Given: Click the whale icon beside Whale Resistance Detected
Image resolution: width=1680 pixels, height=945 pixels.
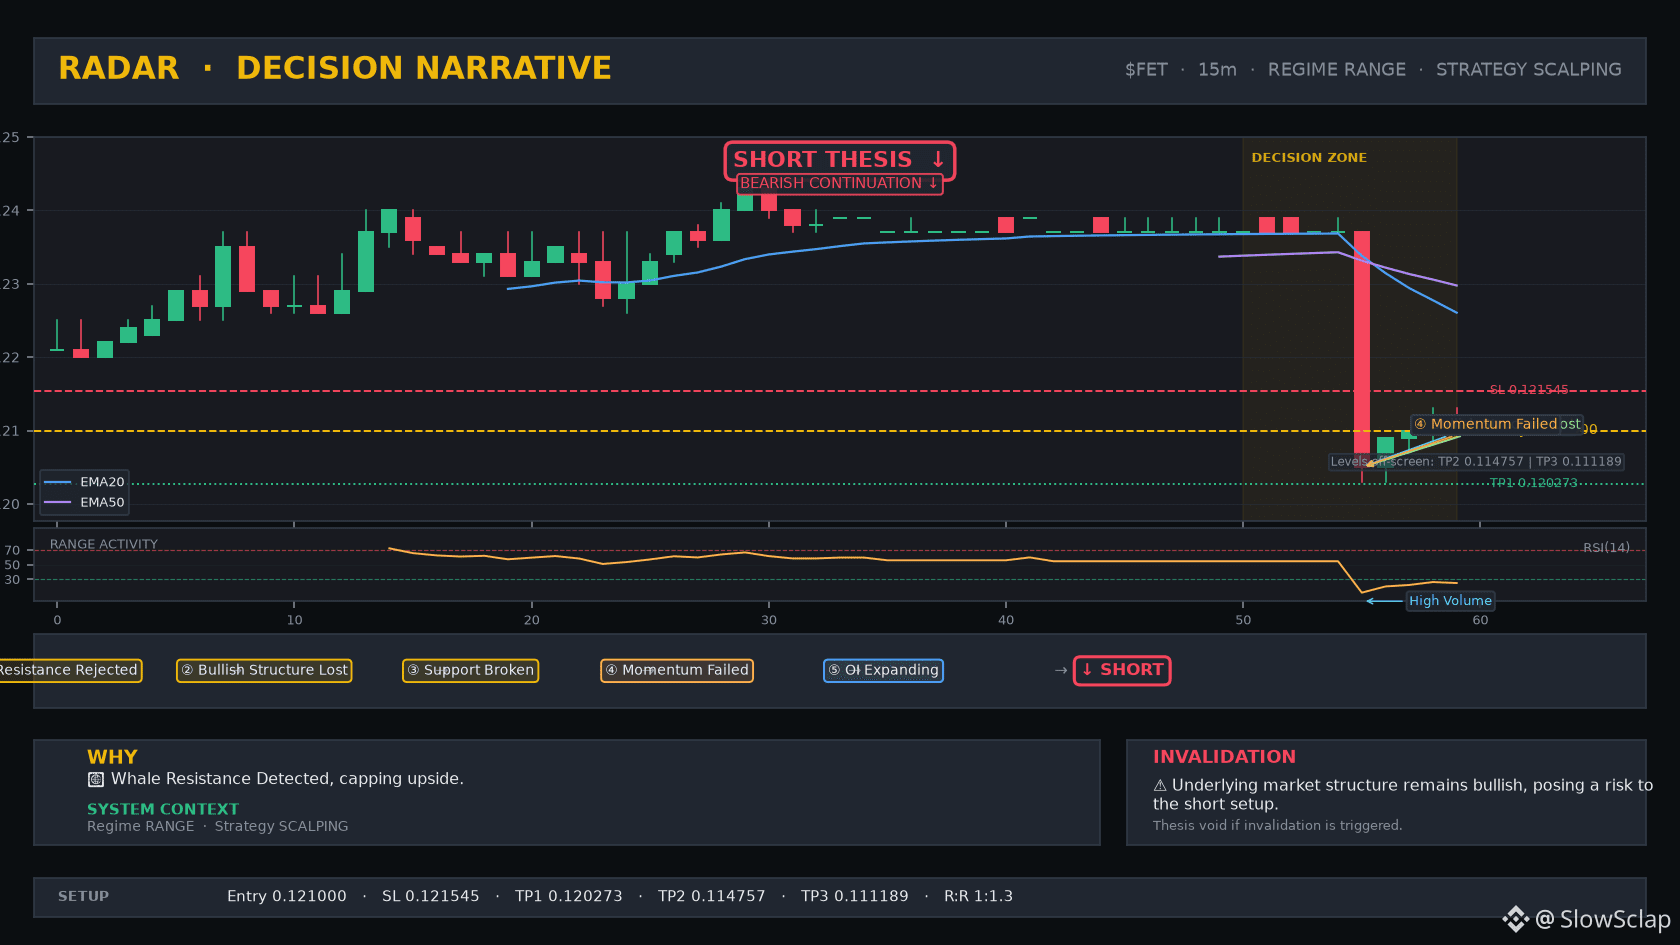Looking at the screenshot, I should 96,779.
